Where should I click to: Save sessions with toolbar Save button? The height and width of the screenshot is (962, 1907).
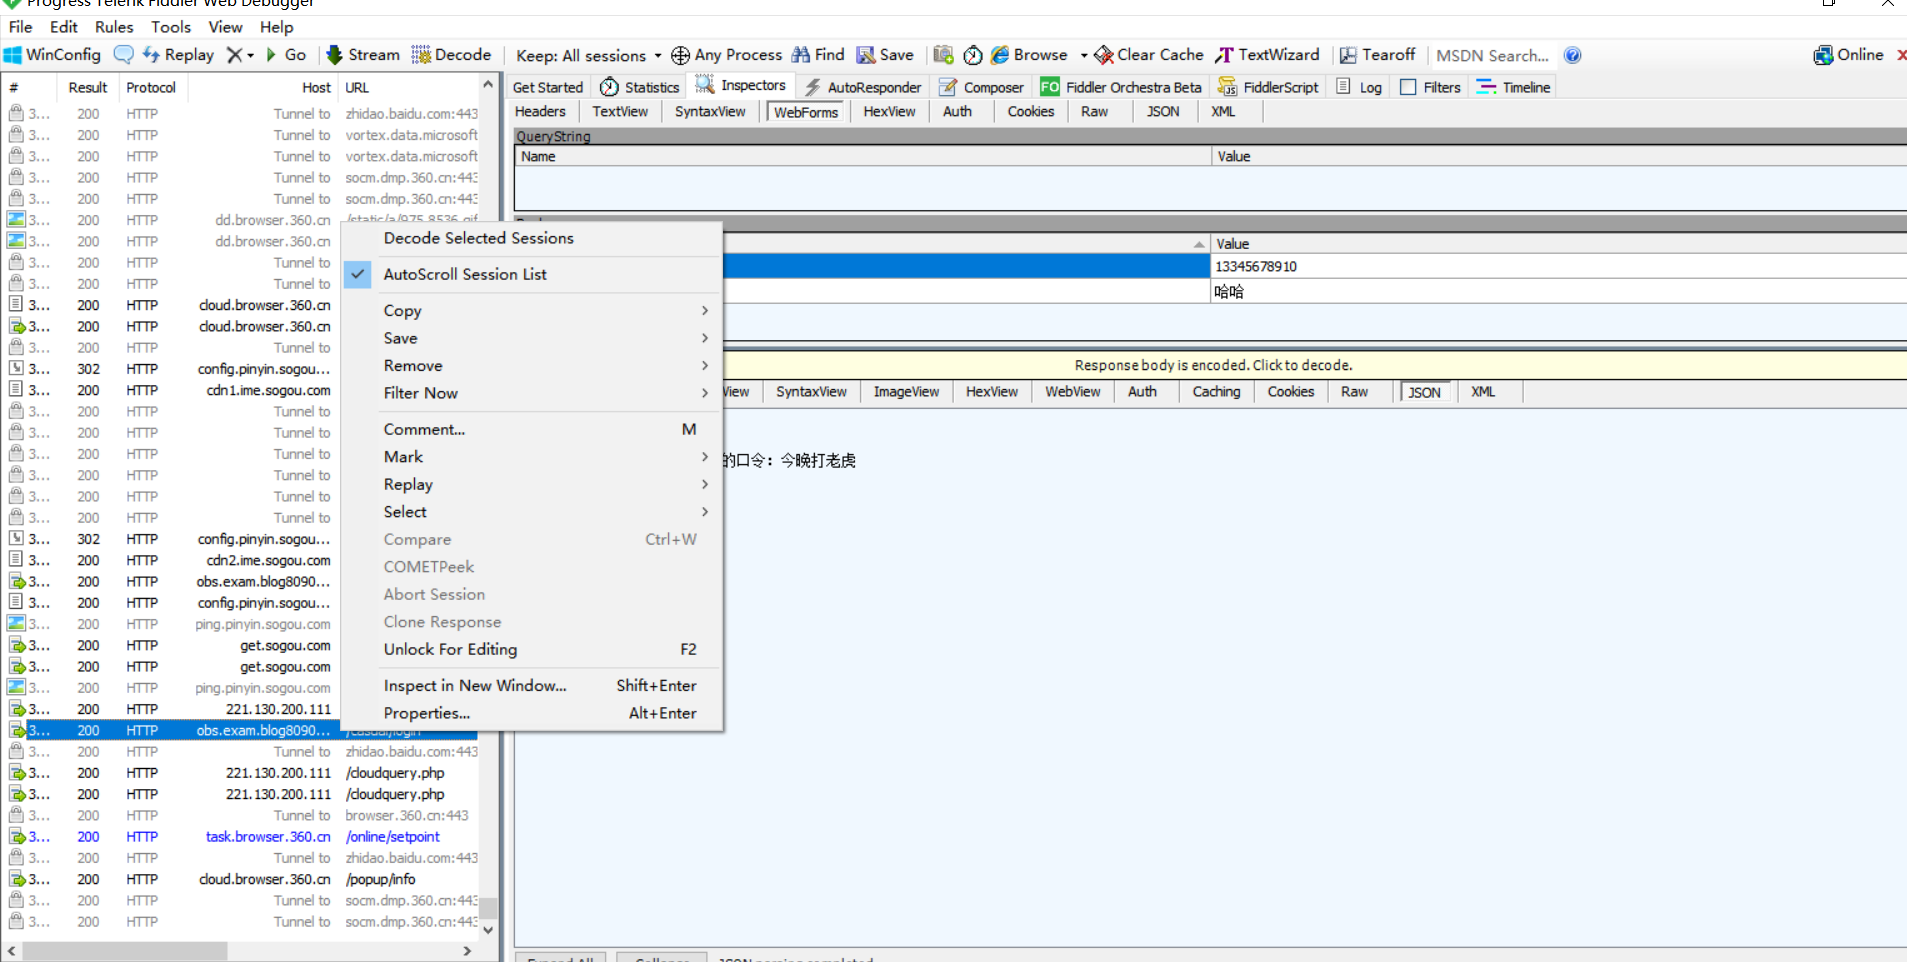[885, 55]
